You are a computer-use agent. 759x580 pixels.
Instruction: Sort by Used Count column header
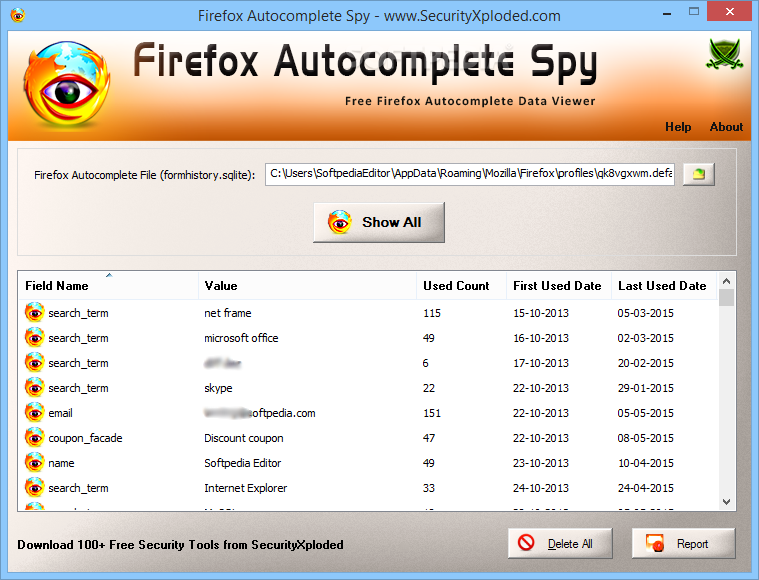point(461,286)
